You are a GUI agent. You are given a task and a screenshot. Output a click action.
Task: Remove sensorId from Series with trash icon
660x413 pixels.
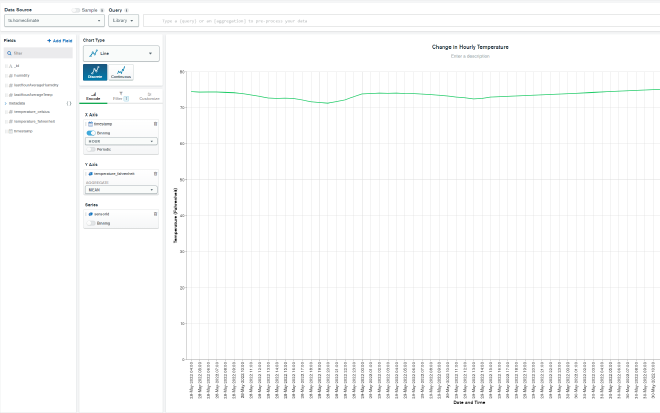tap(155, 214)
